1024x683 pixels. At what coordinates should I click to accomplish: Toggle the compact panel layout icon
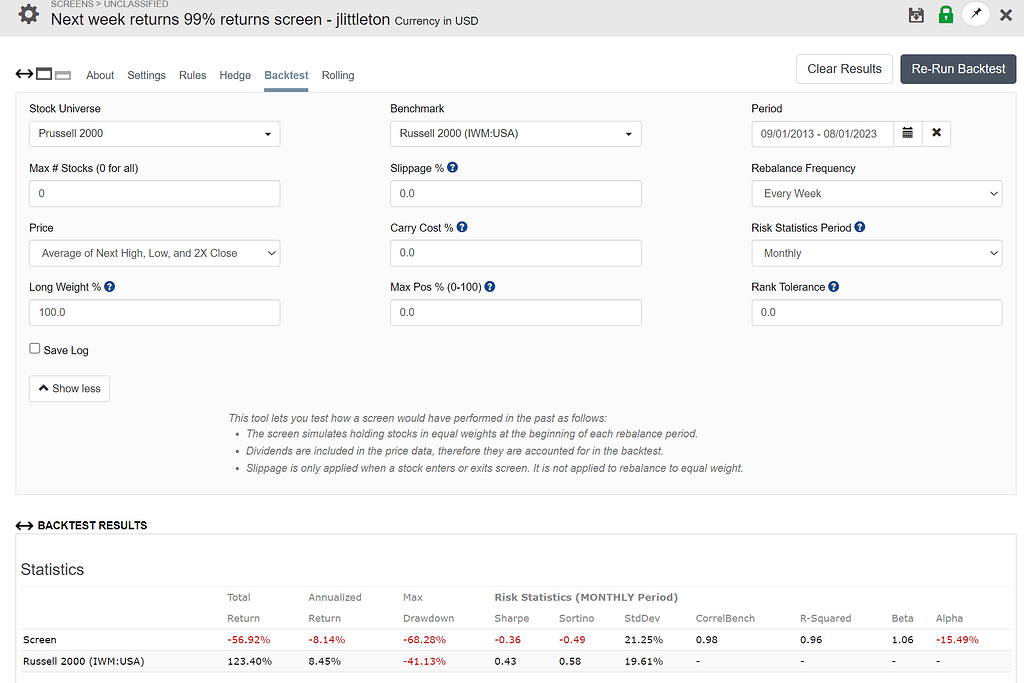(x=63, y=75)
